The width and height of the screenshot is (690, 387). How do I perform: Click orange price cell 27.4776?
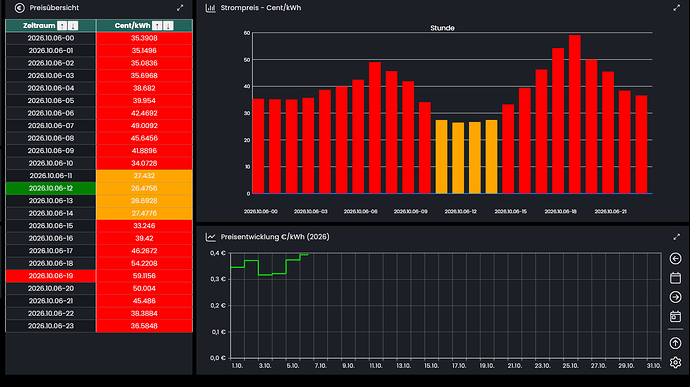(x=144, y=213)
